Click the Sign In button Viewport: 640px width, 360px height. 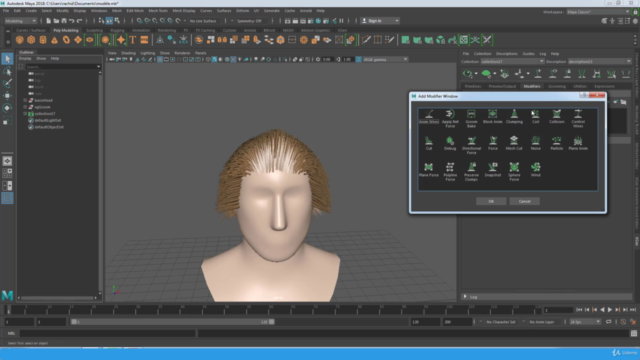(380, 21)
